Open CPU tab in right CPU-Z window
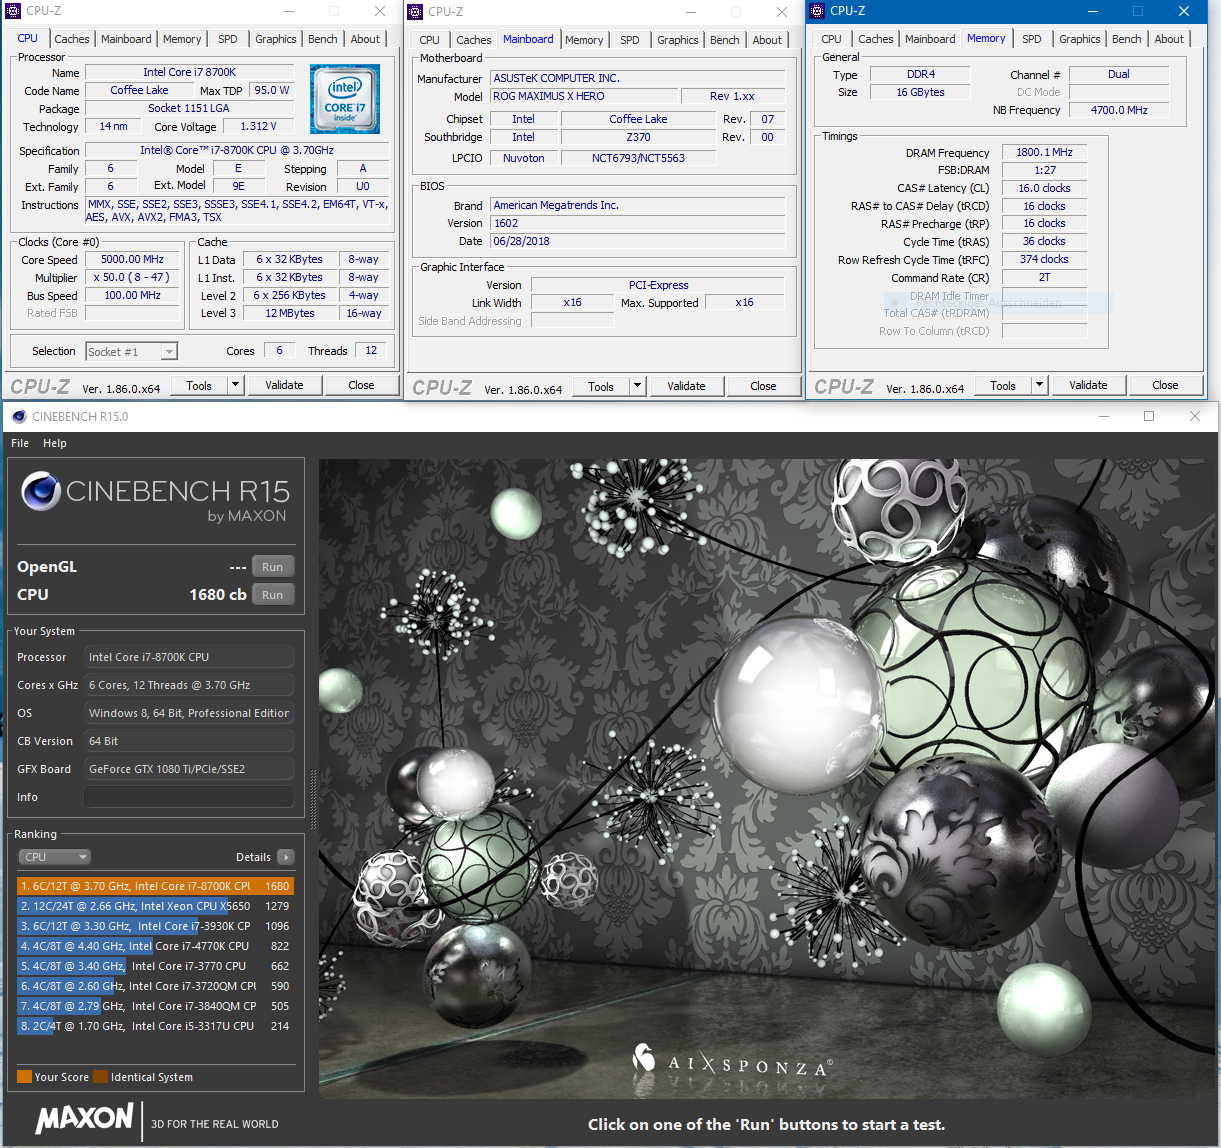The height and width of the screenshot is (1148, 1221). 831,39
